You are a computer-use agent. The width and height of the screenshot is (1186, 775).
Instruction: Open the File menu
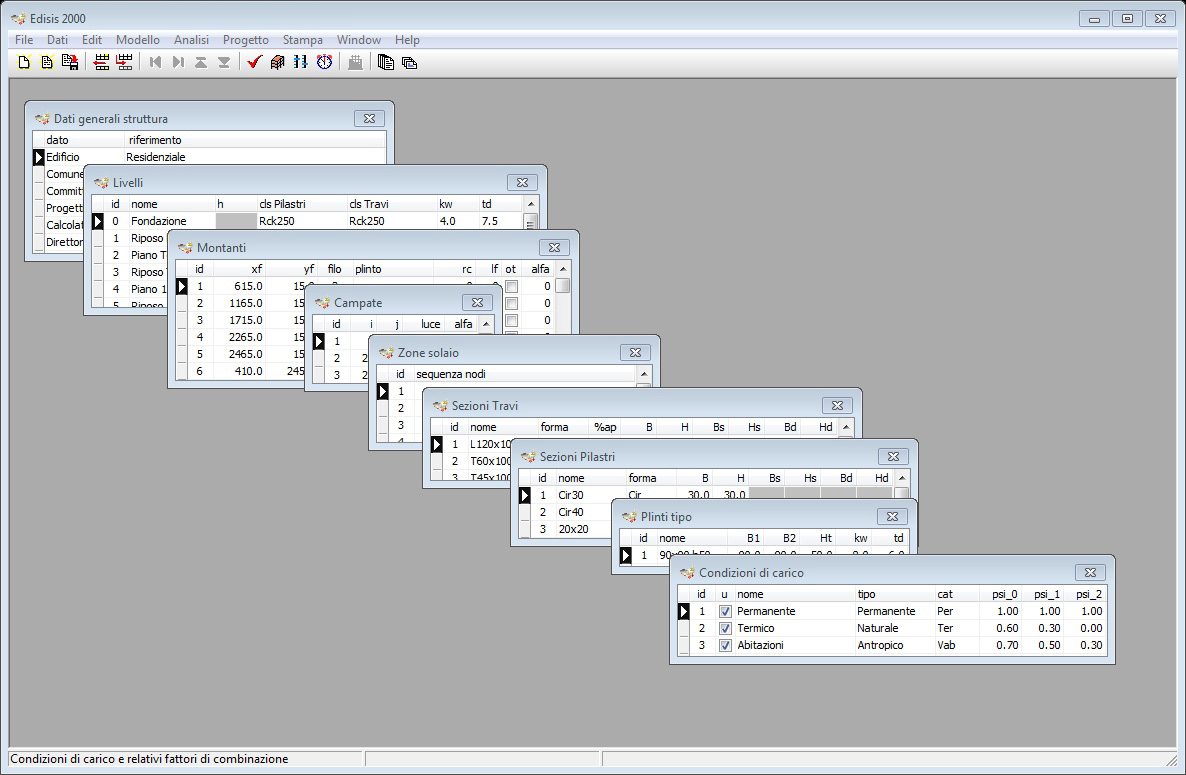coord(24,40)
